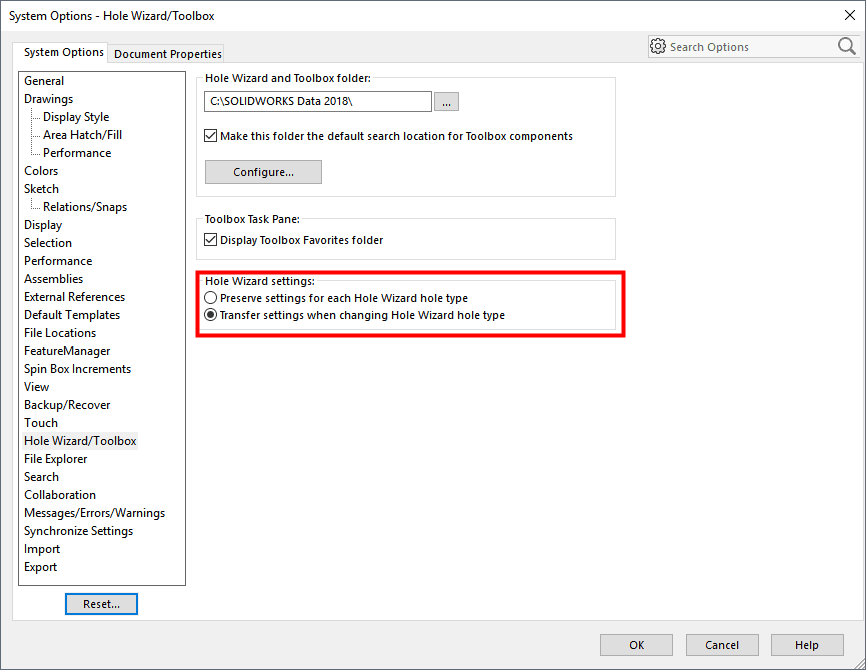Close the System Options dialog

click(x=850, y=15)
